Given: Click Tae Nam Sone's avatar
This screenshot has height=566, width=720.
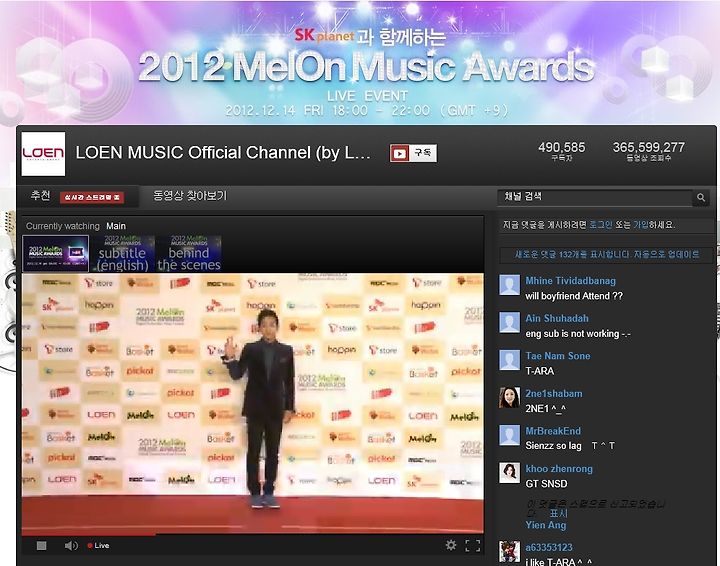Looking at the screenshot, I should (x=509, y=360).
